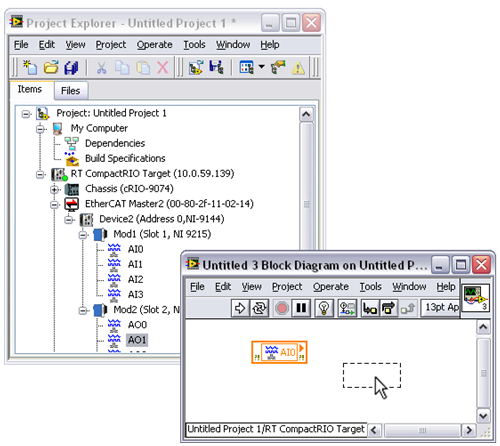Toggle the Retain Wire Values button
500x446 pixels.
[x=347, y=308]
